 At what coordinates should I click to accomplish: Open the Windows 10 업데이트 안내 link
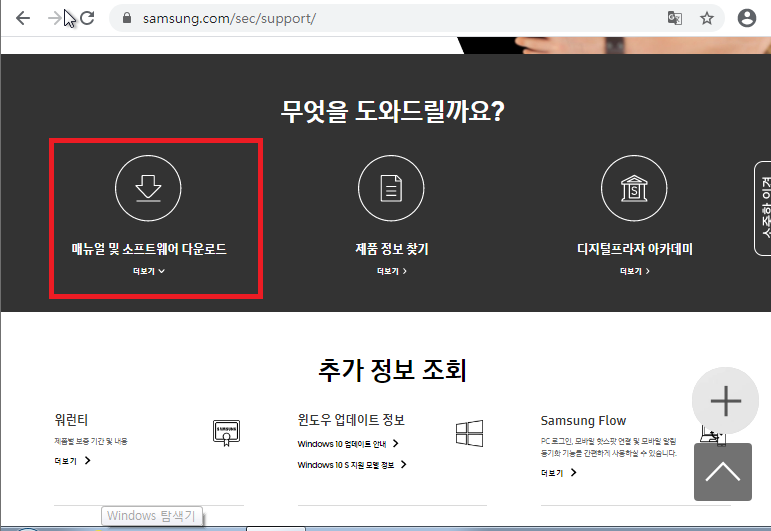pyautogui.click(x=347, y=443)
